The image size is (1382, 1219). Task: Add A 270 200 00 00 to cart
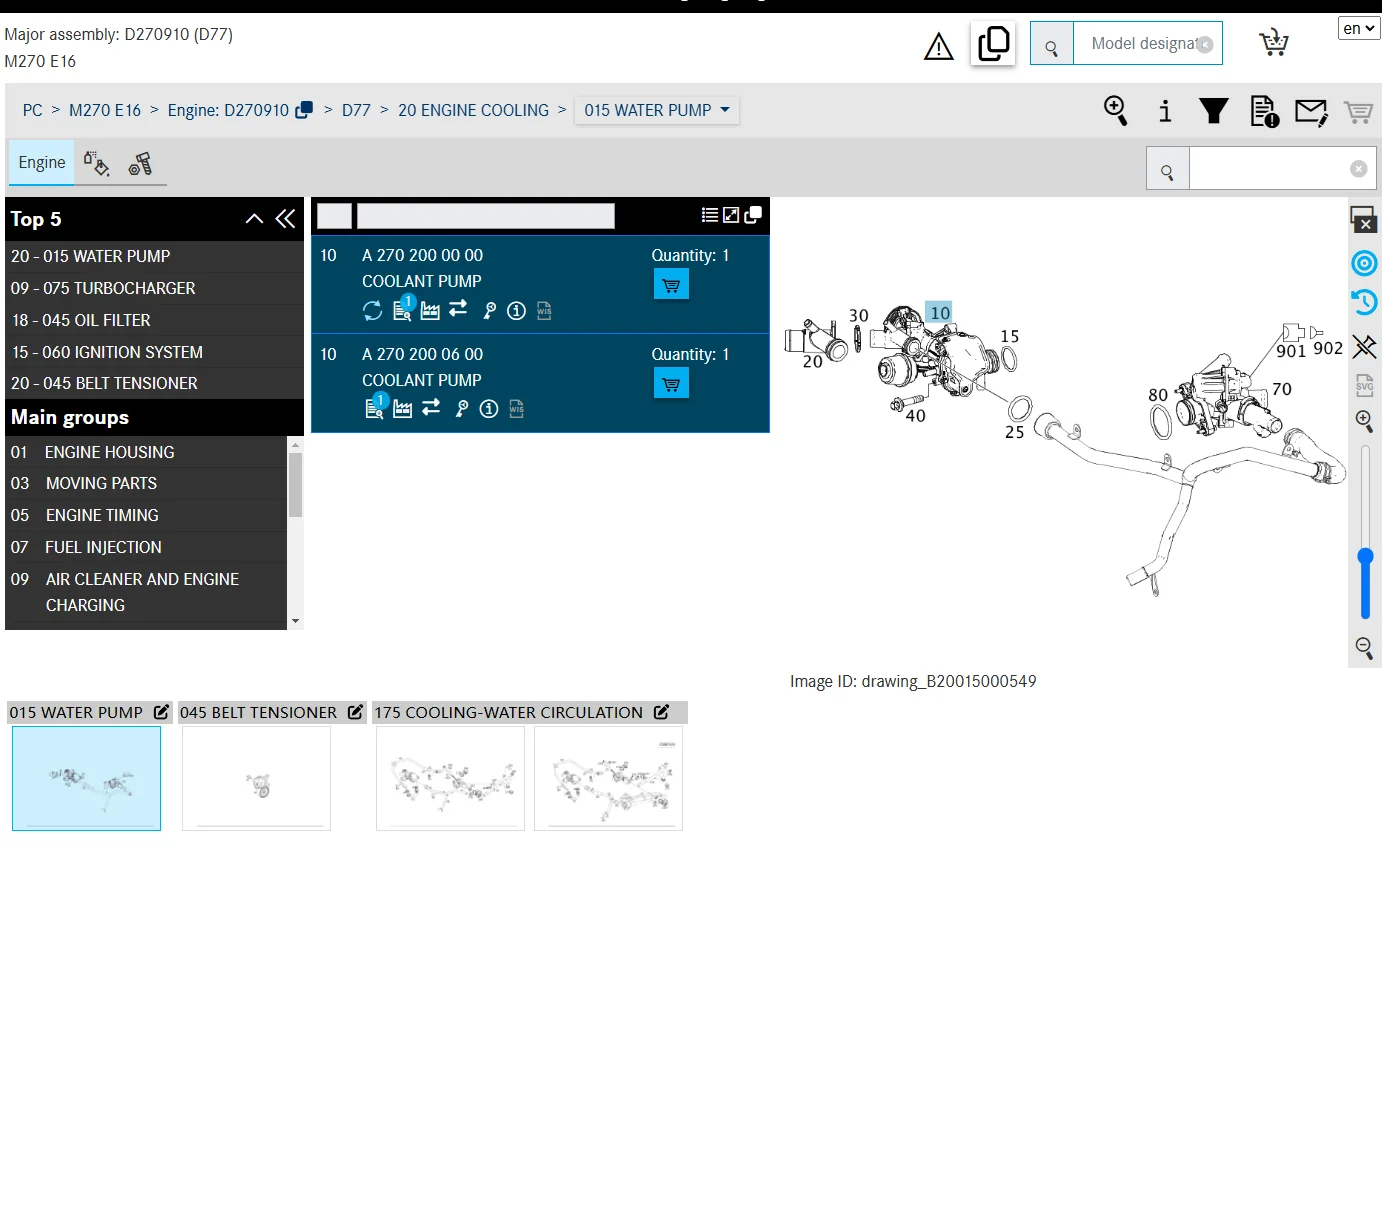(x=671, y=285)
